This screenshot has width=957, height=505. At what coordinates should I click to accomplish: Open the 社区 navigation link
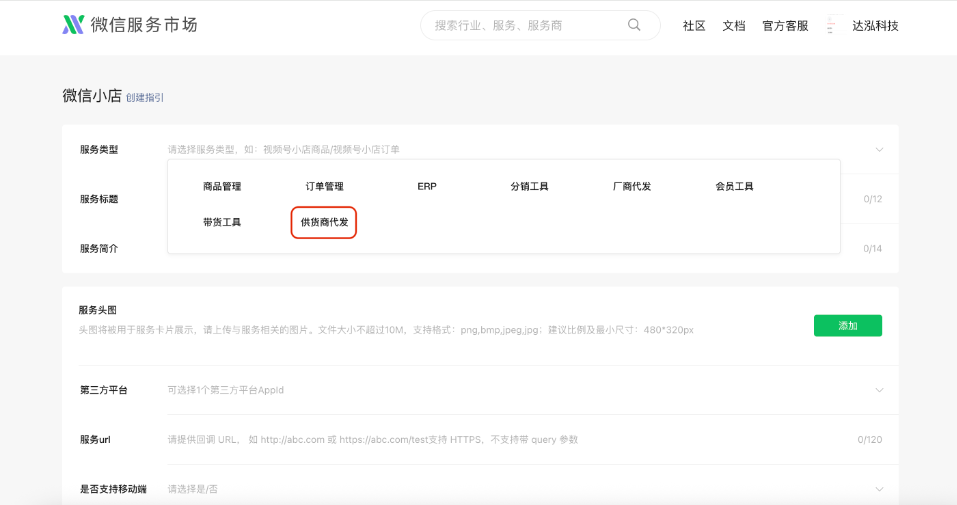point(694,26)
